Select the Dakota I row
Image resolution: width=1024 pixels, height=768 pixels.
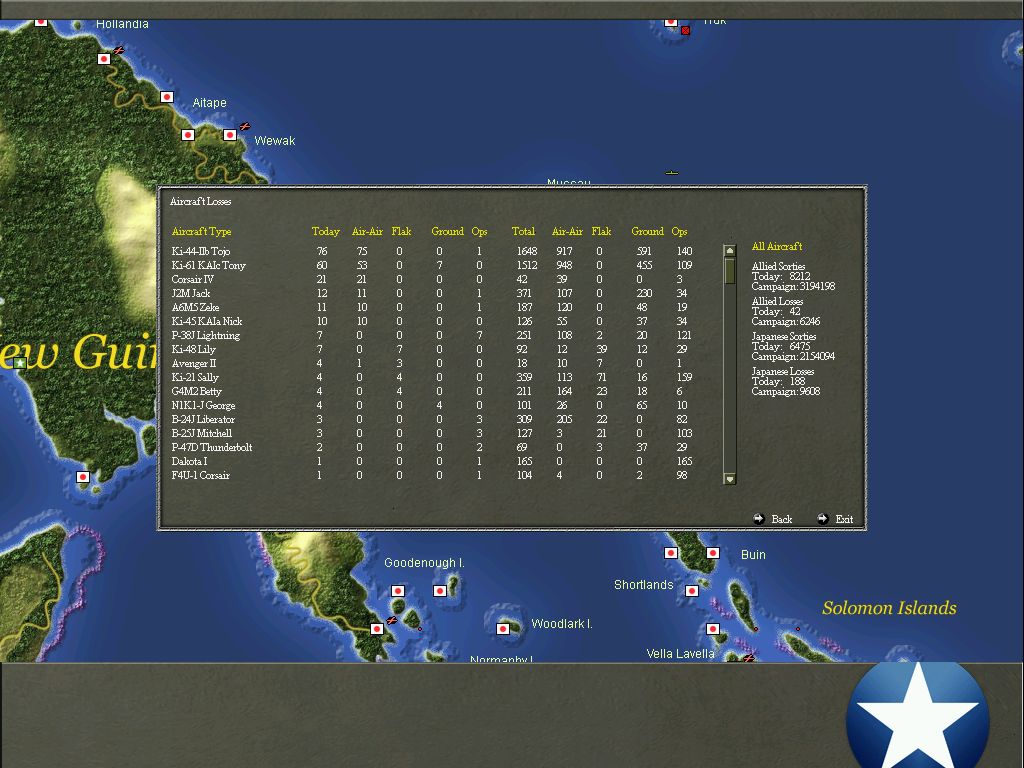click(x=432, y=462)
